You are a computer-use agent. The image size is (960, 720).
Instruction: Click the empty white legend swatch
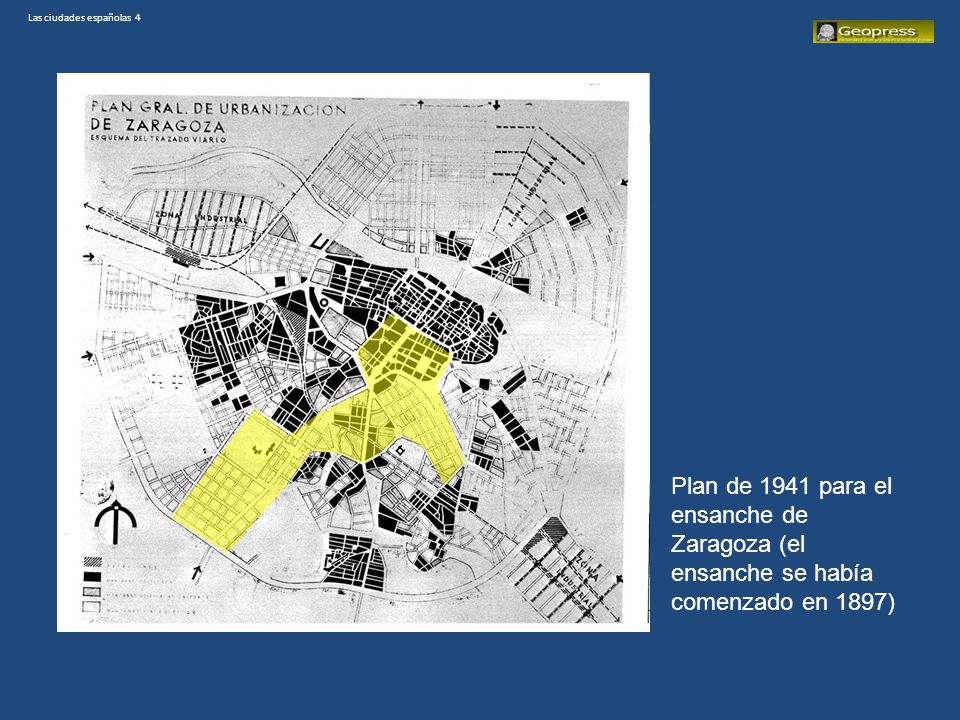pyautogui.click(x=92, y=607)
